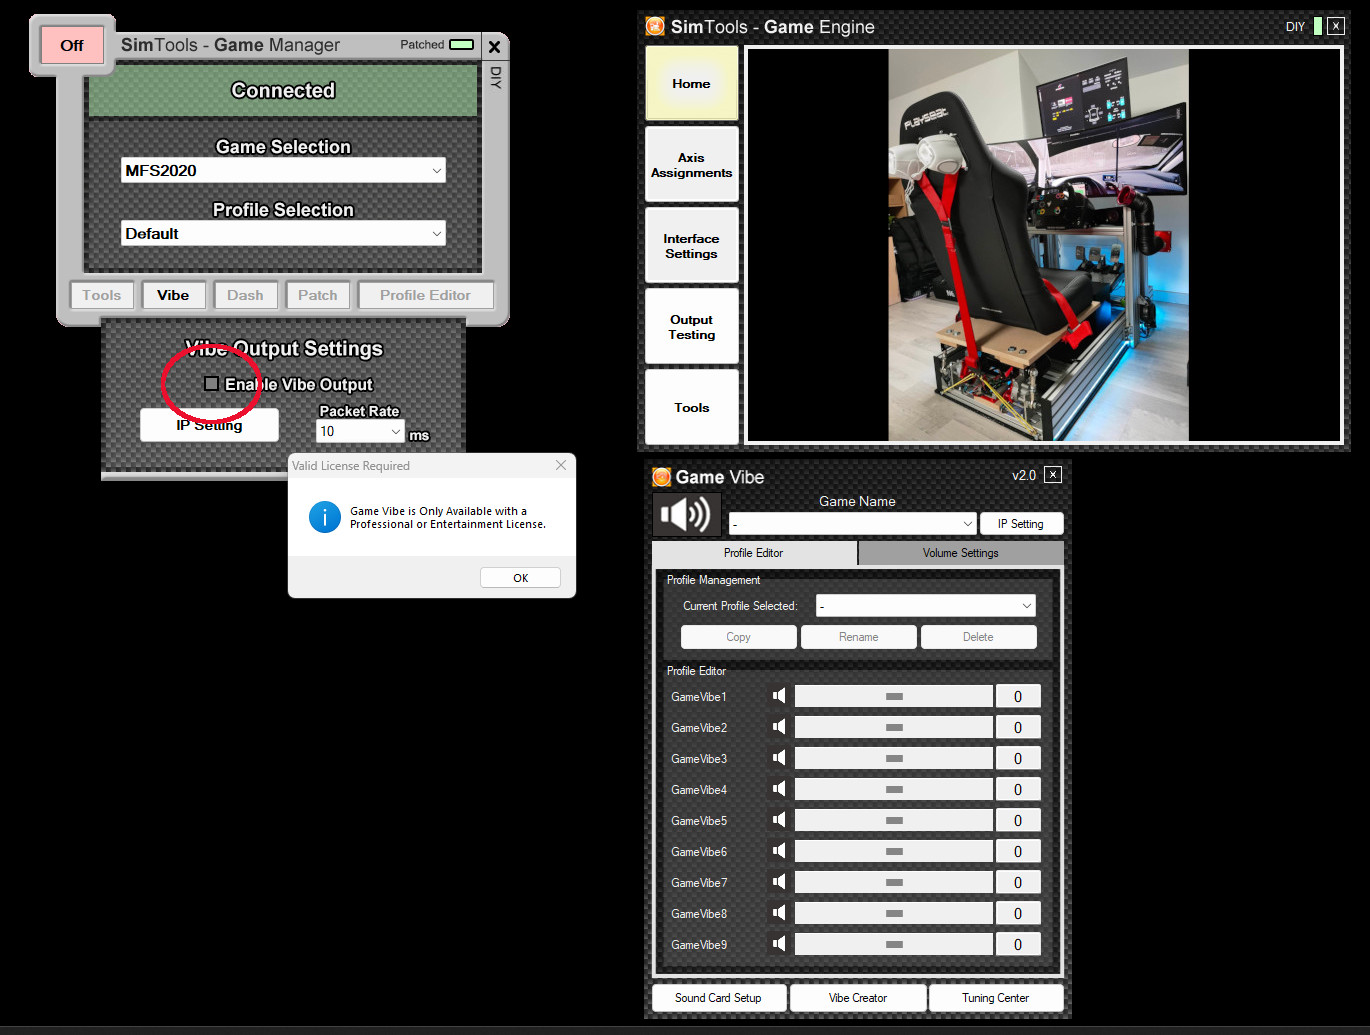Click the GameVibe1 value field
The image size is (1370, 1035).
tap(1018, 696)
